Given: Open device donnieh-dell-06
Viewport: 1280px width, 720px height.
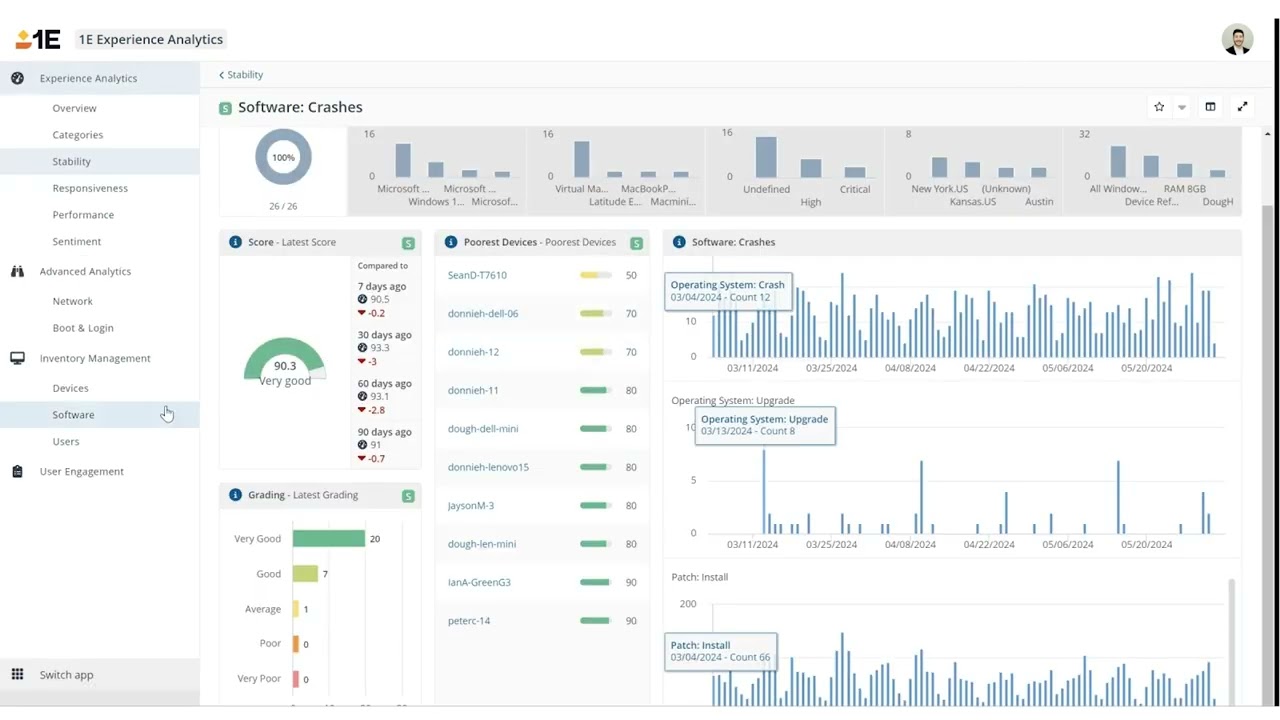Looking at the screenshot, I should click(483, 313).
